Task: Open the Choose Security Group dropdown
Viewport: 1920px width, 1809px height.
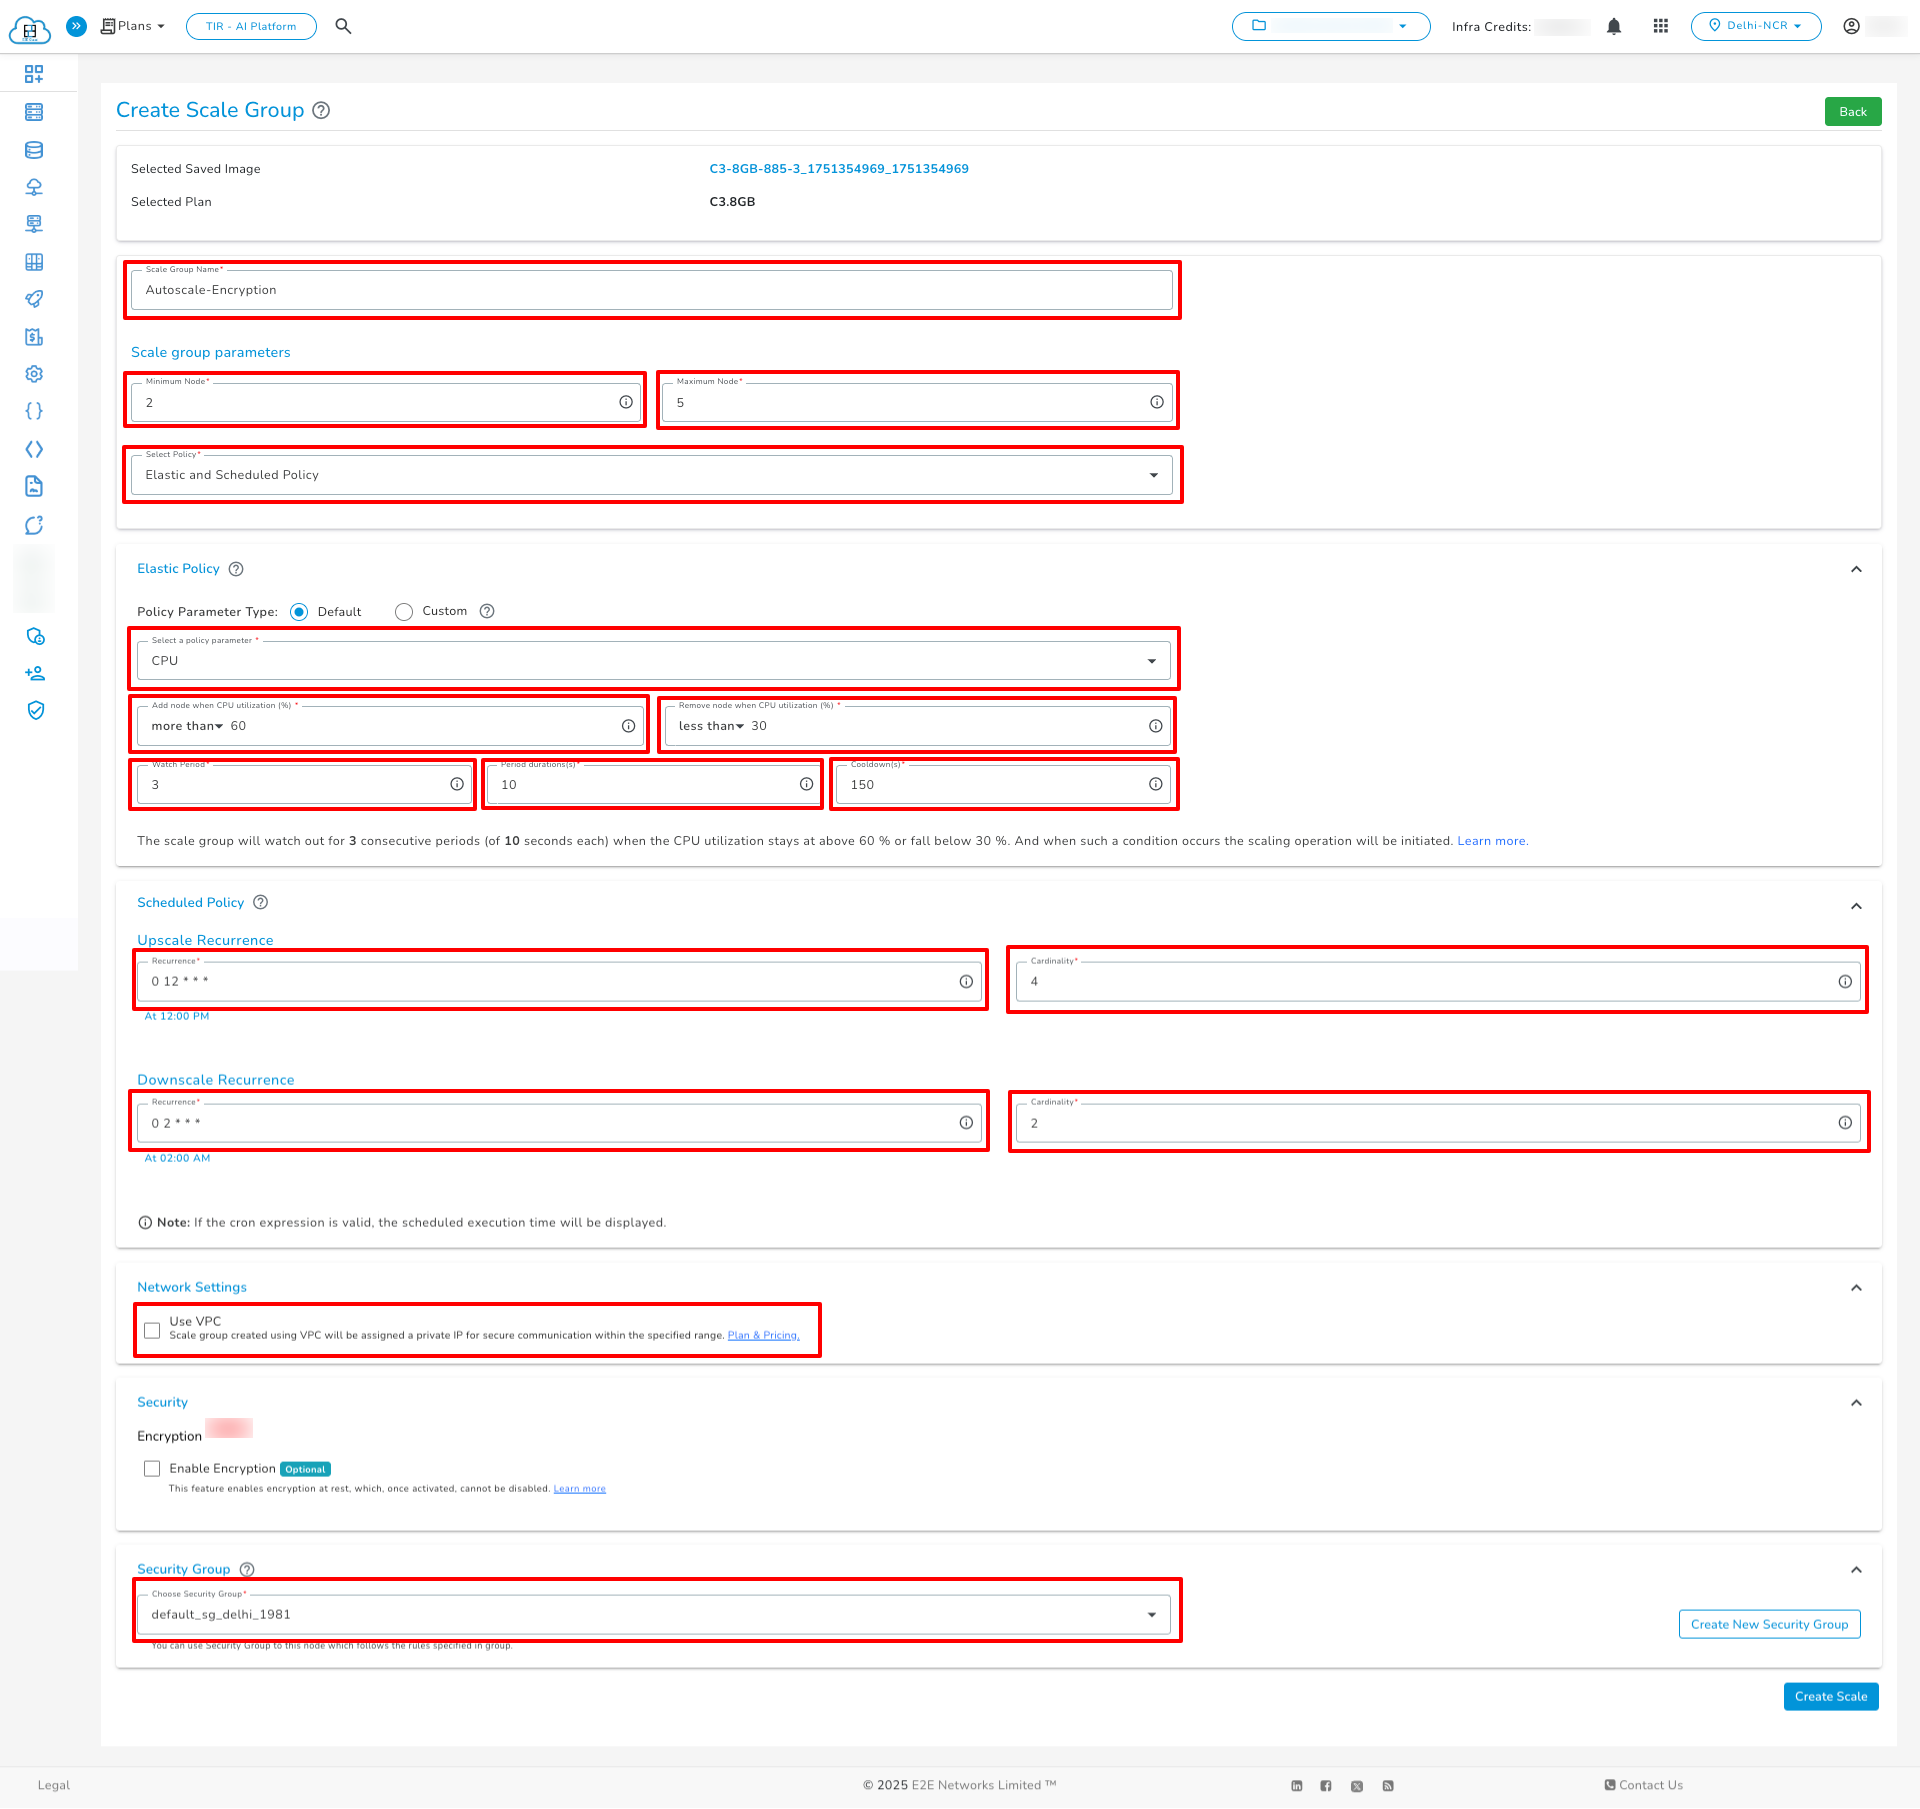Action: tap(1151, 1613)
